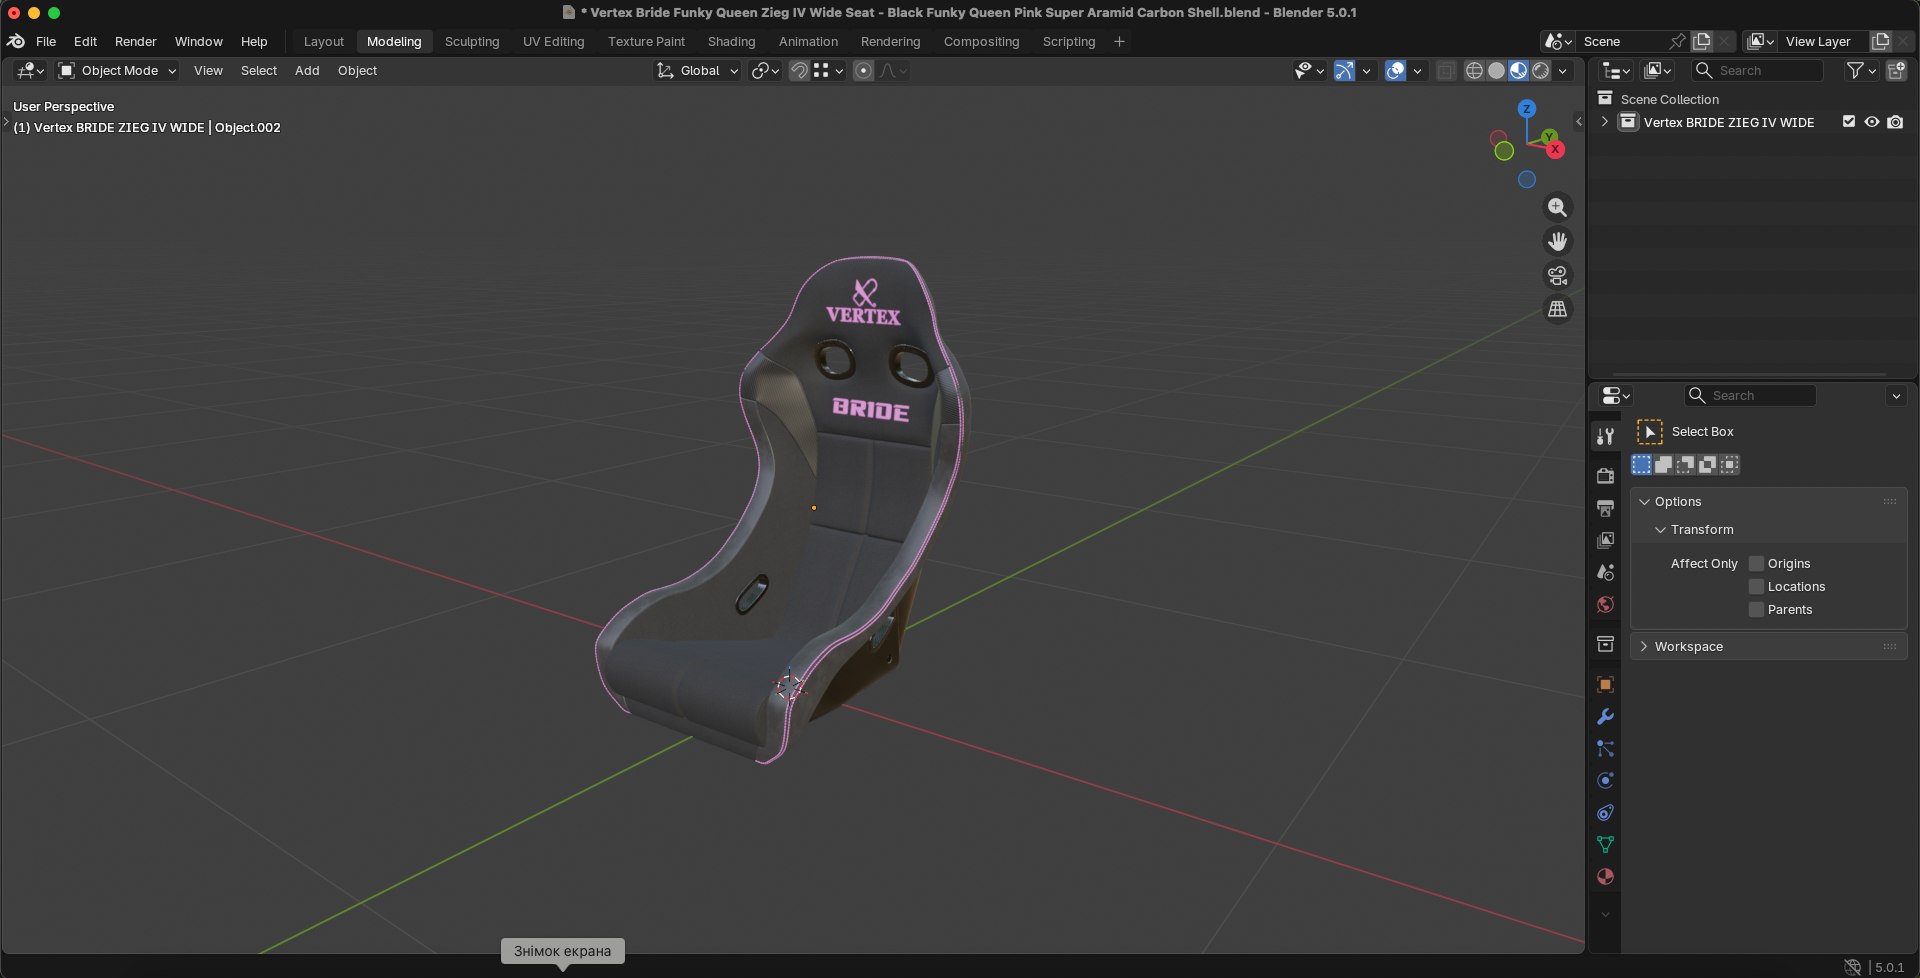
Task: Open the View Layer properties tab
Action: point(1605,540)
